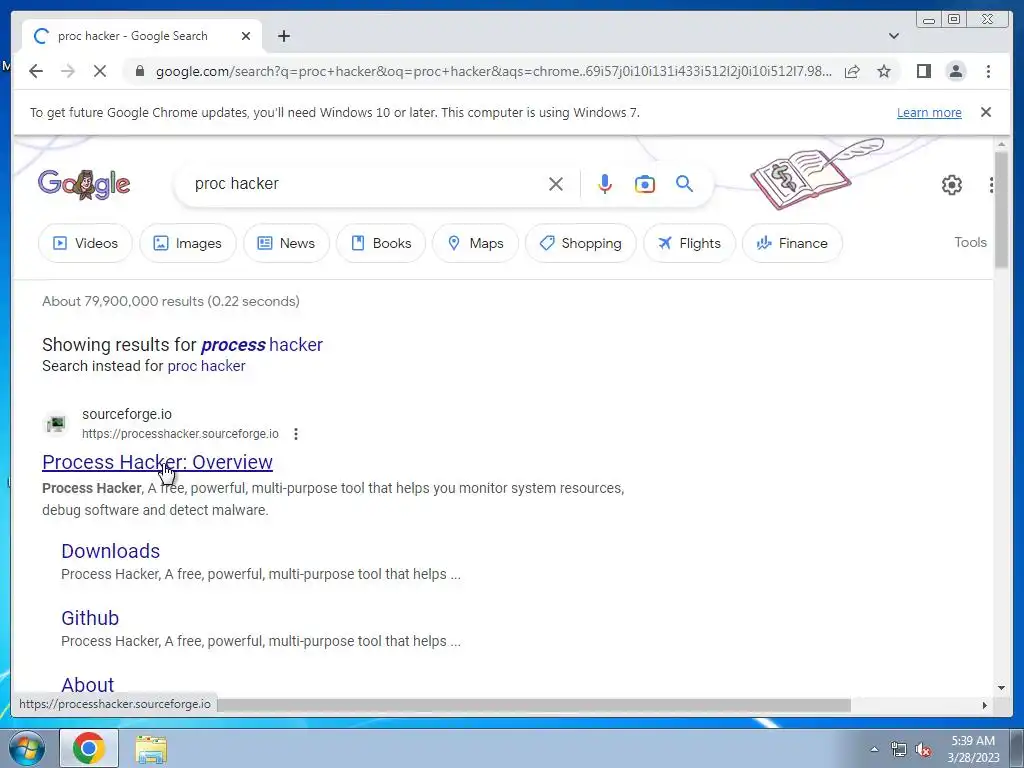The width and height of the screenshot is (1024, 768).
Task: Click the page scroll-down arrow
Action: tap(1001, 688)
